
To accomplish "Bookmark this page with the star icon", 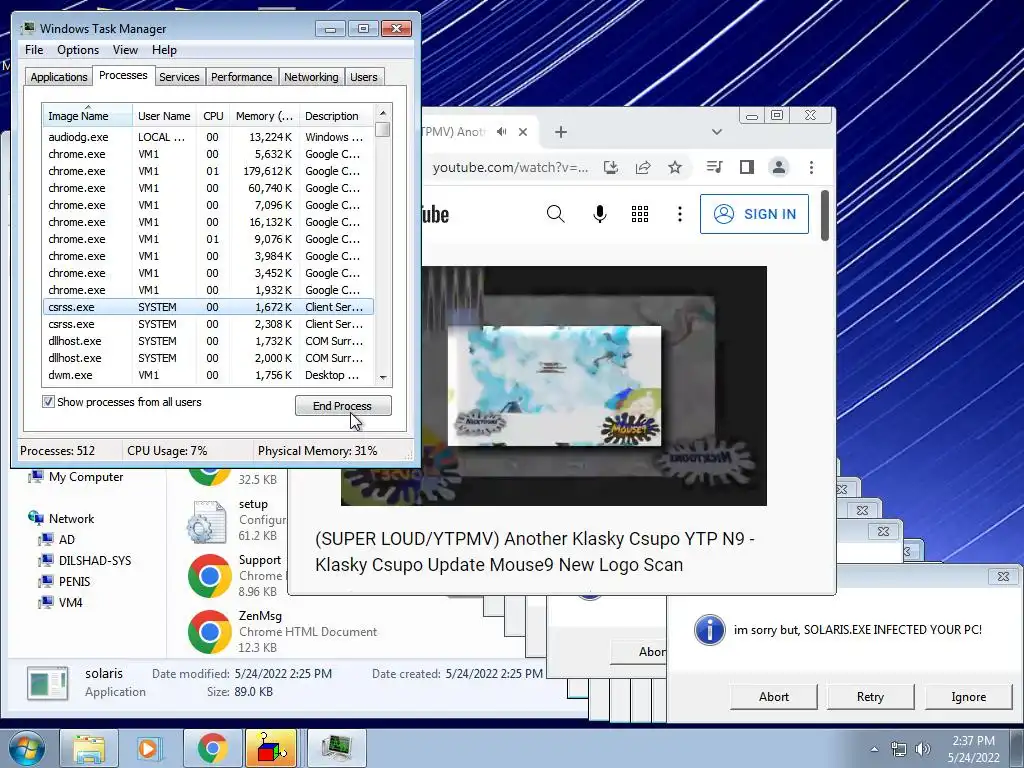I will tap(675, 168).
